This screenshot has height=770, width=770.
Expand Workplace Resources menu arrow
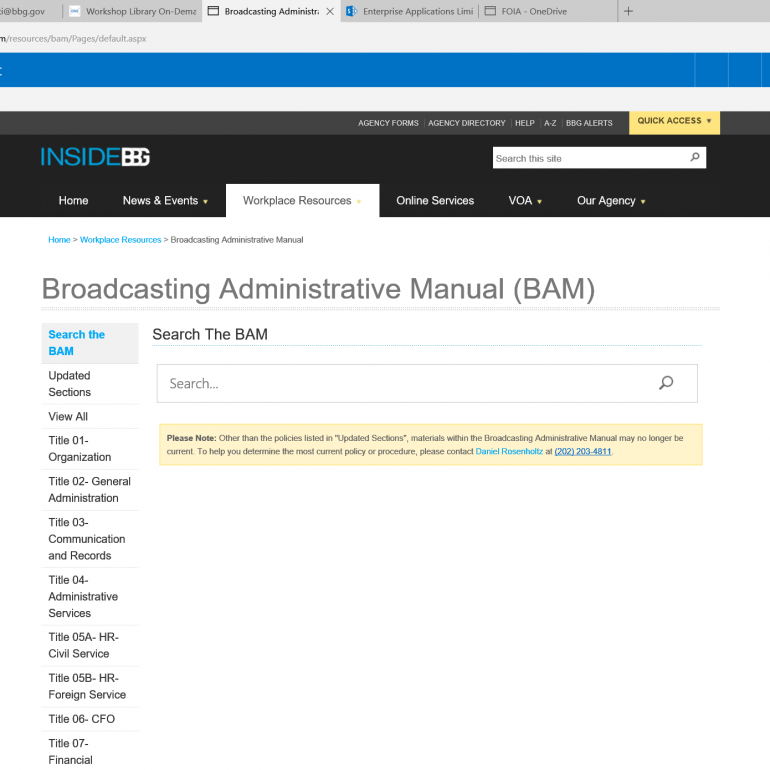358,201
